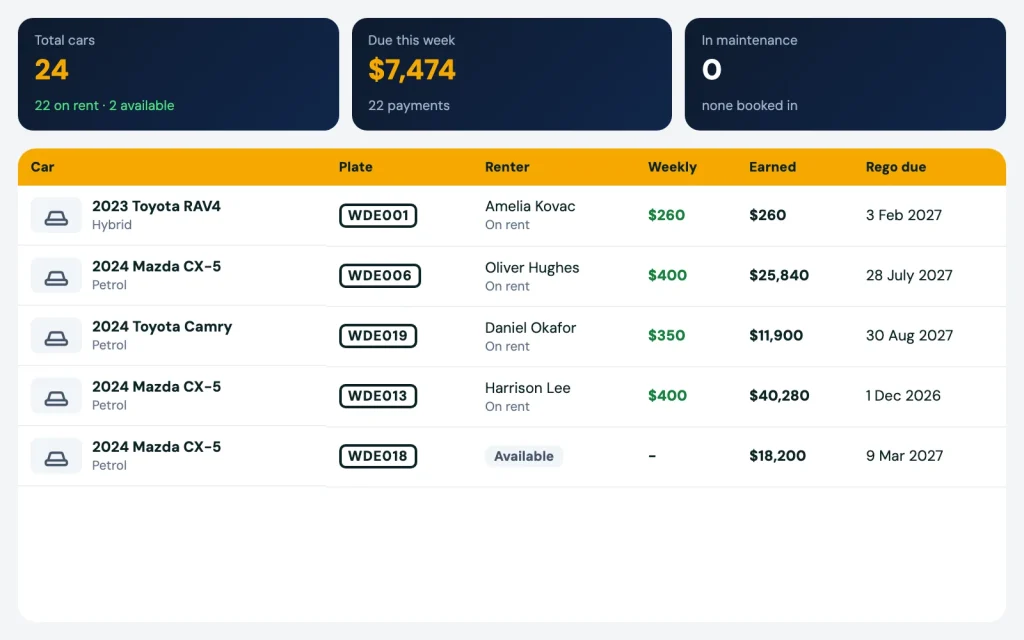Screen dimensions: 1024x640
Task: Click the car icon in the WDE018 row
Action: 56,456
